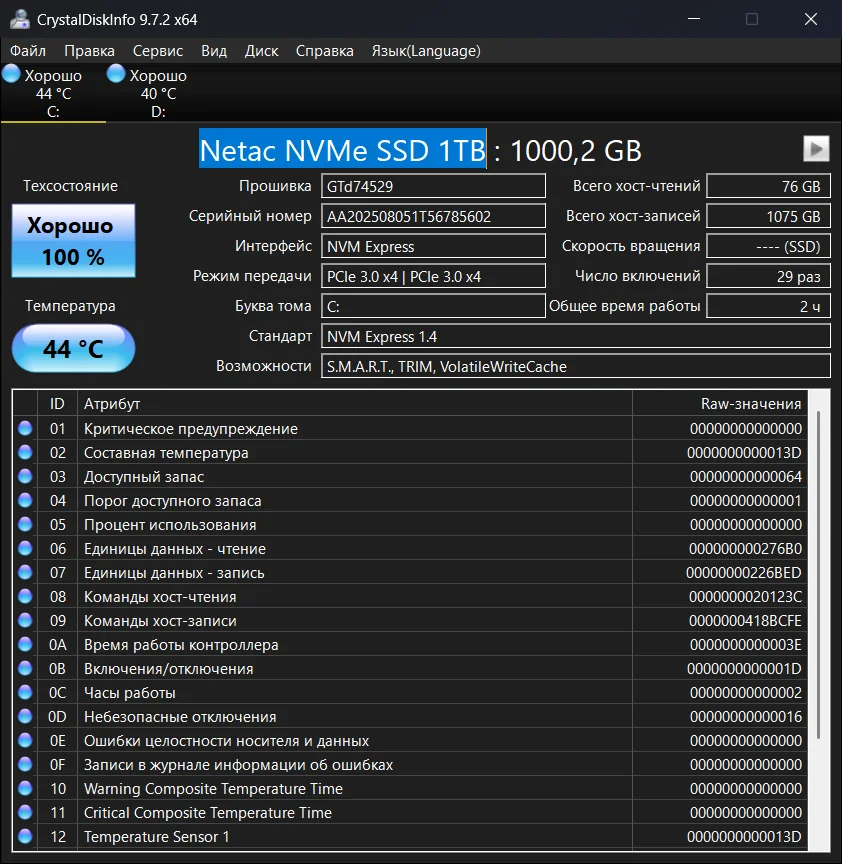Open the Диск menu
This screenshot has width=842, height=864.
click(262, 51)
